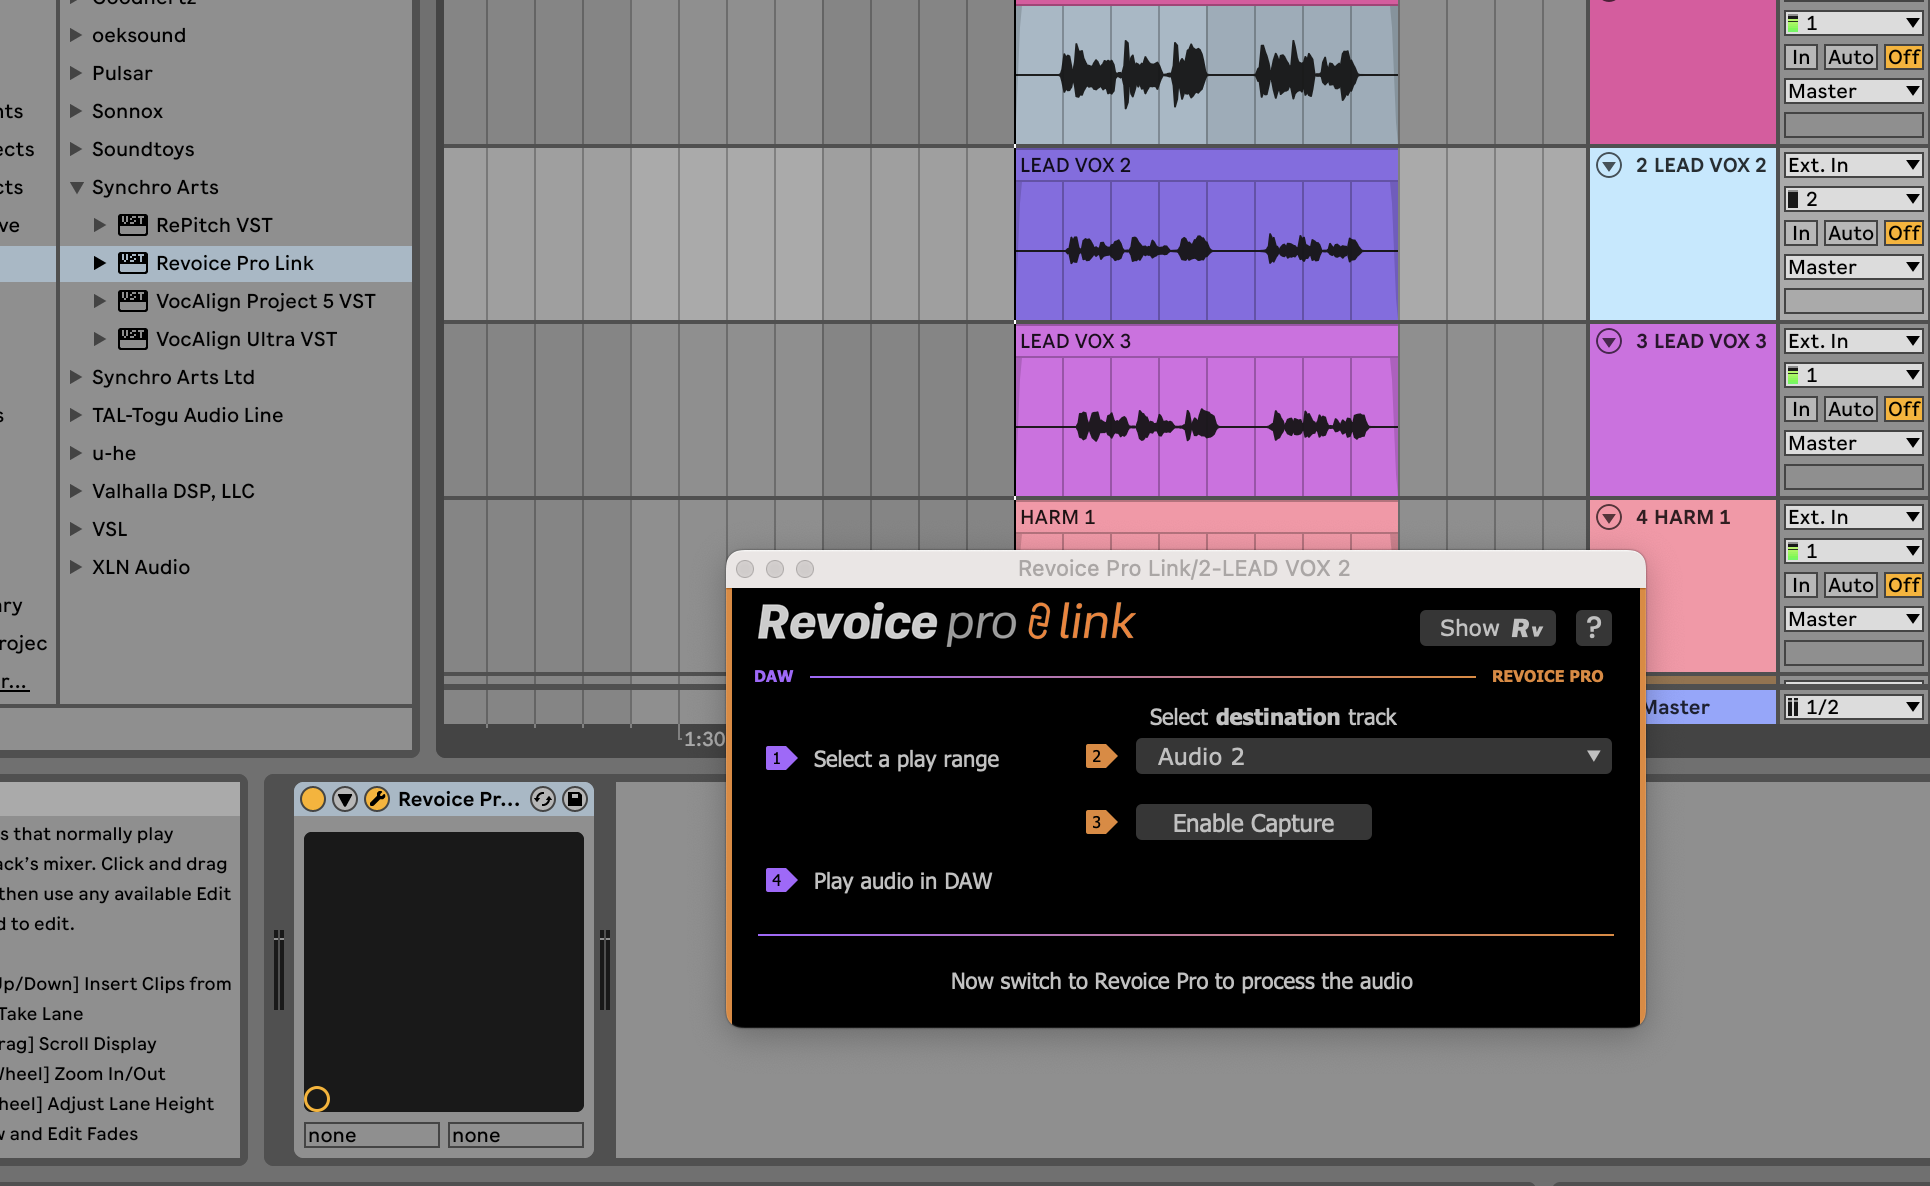The height and width of the screenshot is (1186, 1930).
Task: Select the VocAlign Ultra VST plug-in
Action: pos(246,339)
